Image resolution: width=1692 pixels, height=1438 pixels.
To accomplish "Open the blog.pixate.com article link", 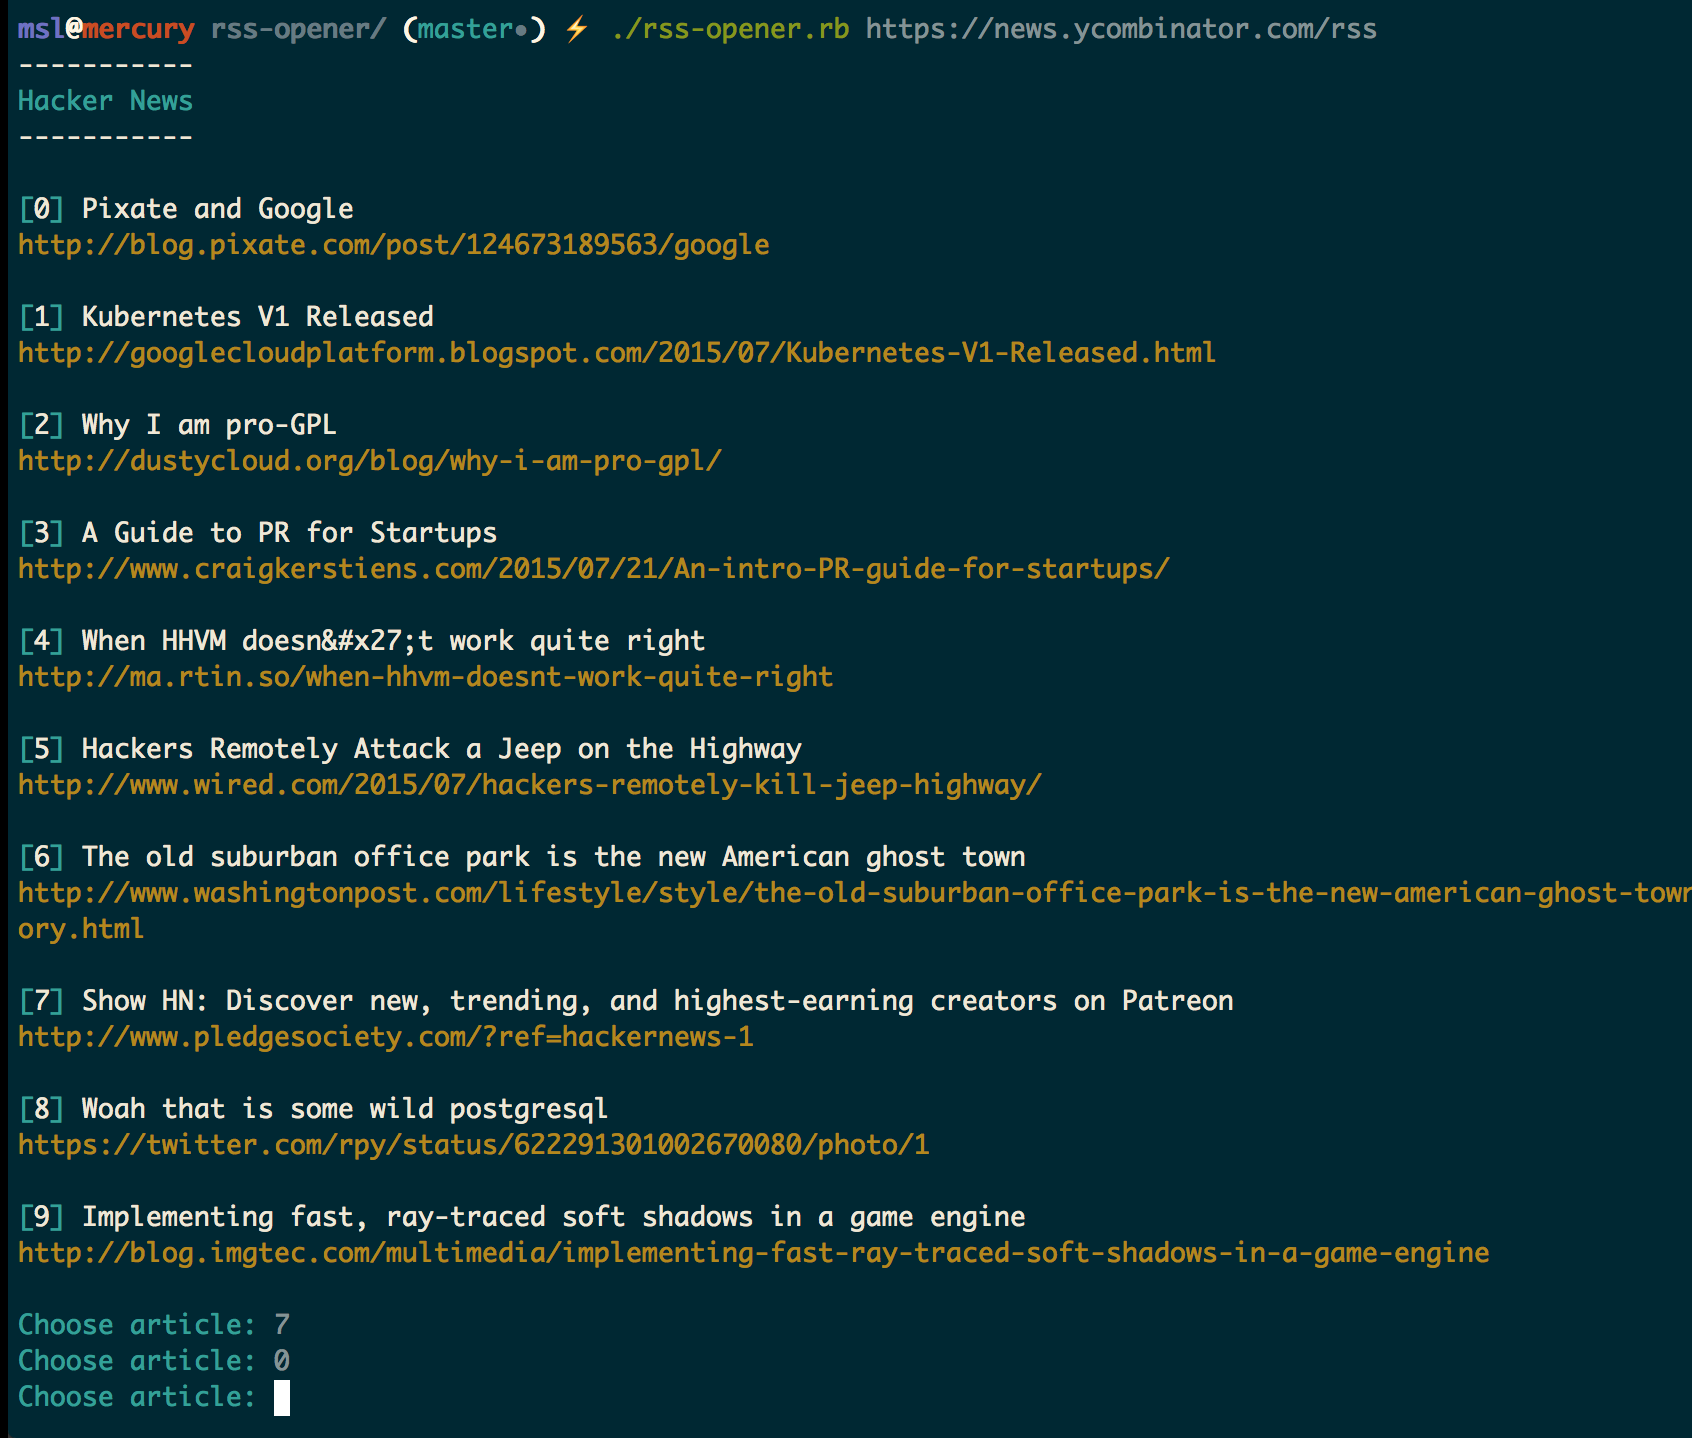I will (394, 245).
